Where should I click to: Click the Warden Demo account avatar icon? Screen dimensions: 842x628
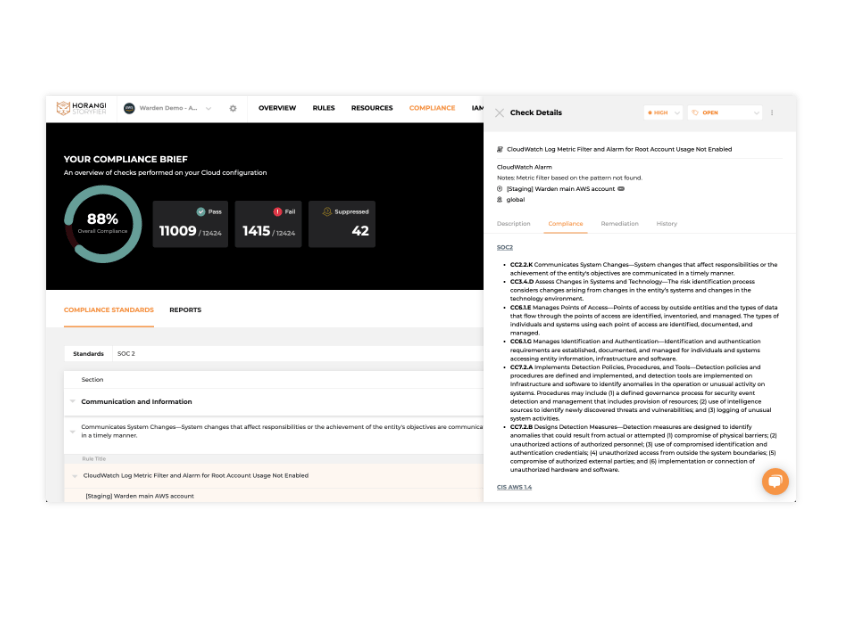[129, 109]
